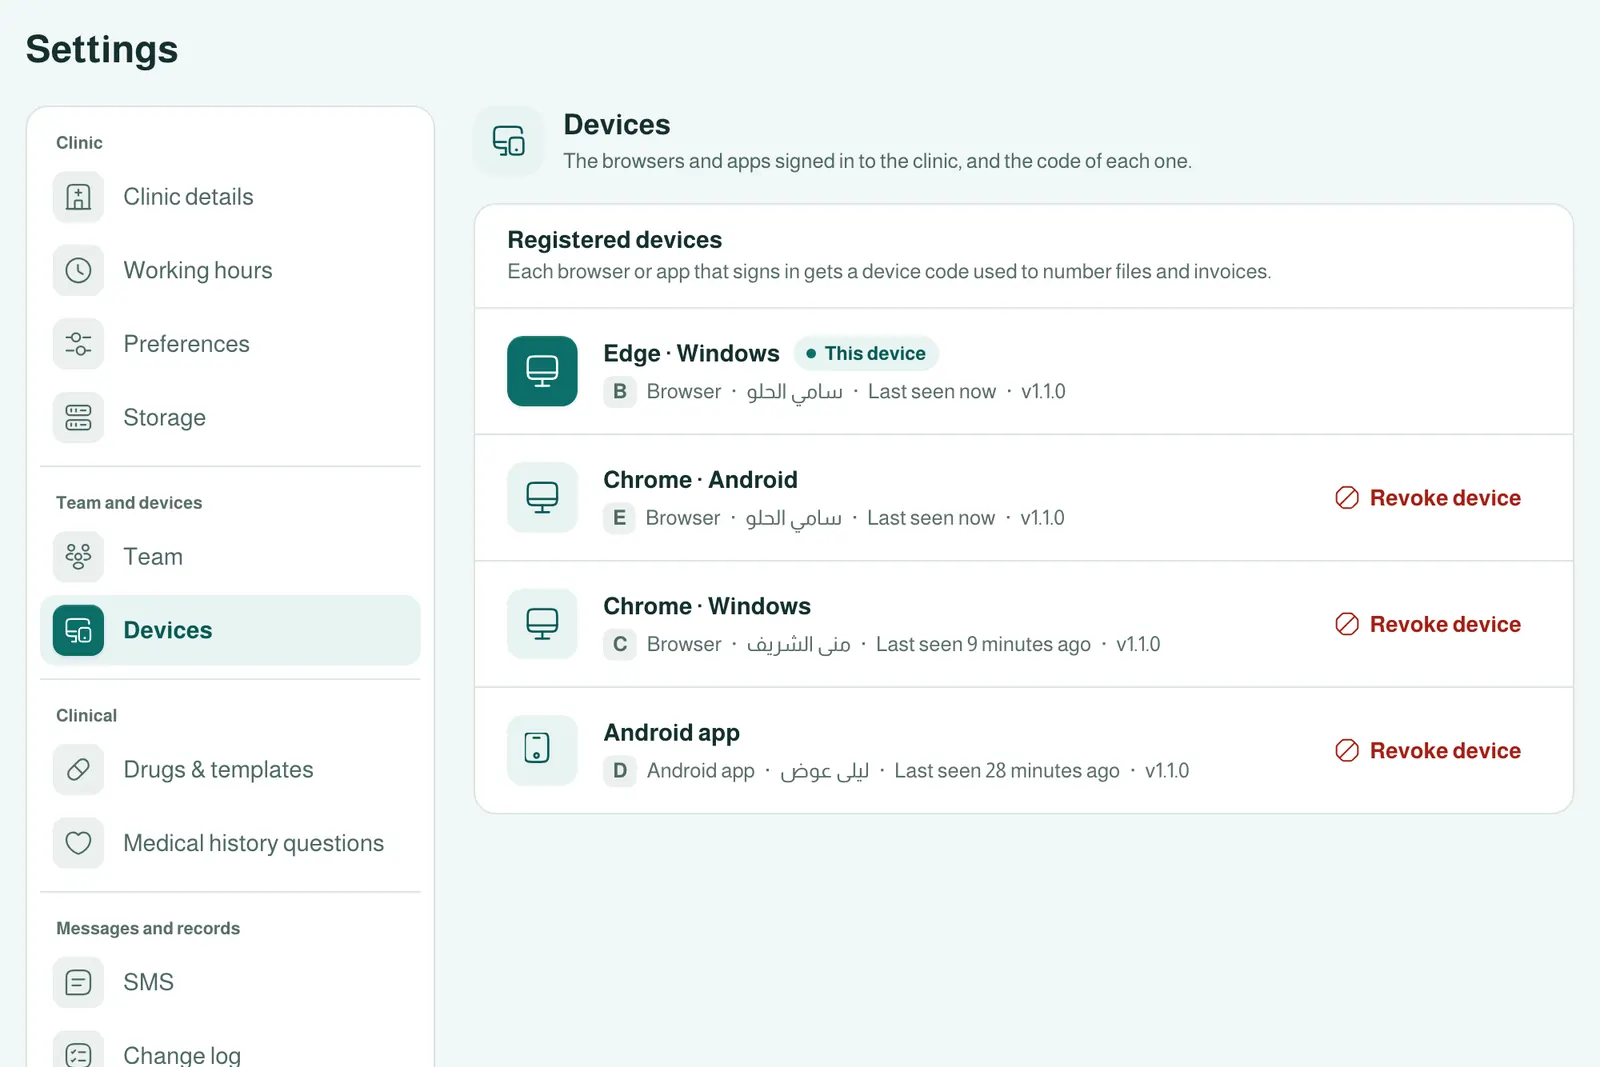Screen dimensions: 1600x1067
Task: Click the Edge · Windows monitor icon
Action: [542, 371]
